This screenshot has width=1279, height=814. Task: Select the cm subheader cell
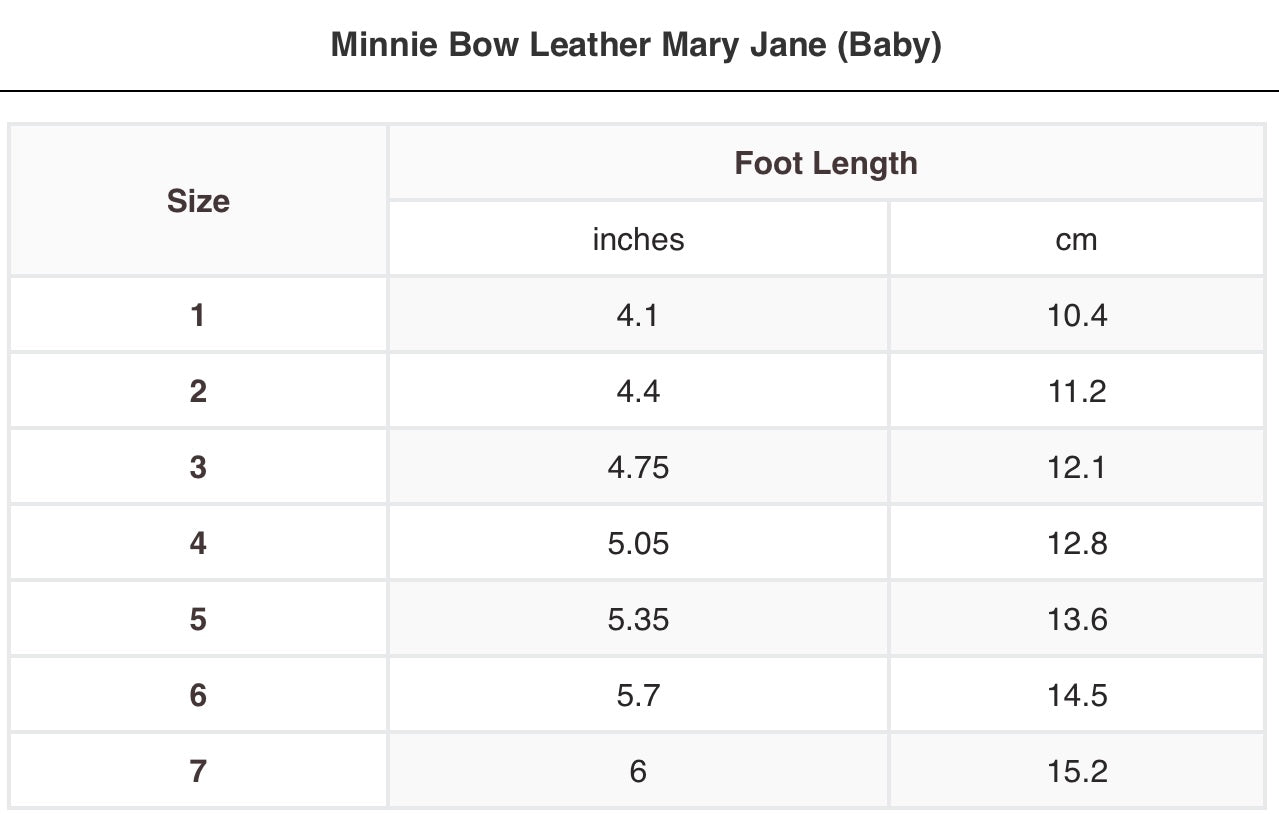[x=1076, y=239]
